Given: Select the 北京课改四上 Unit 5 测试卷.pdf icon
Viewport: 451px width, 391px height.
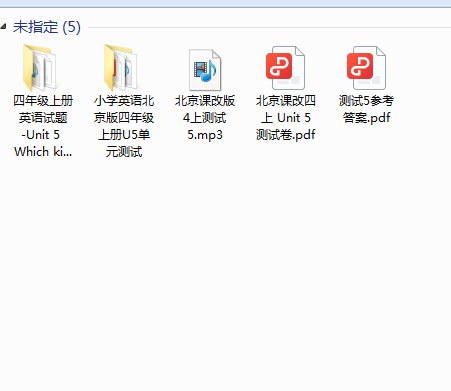Looking at the screenshot, I should [286, 68].
